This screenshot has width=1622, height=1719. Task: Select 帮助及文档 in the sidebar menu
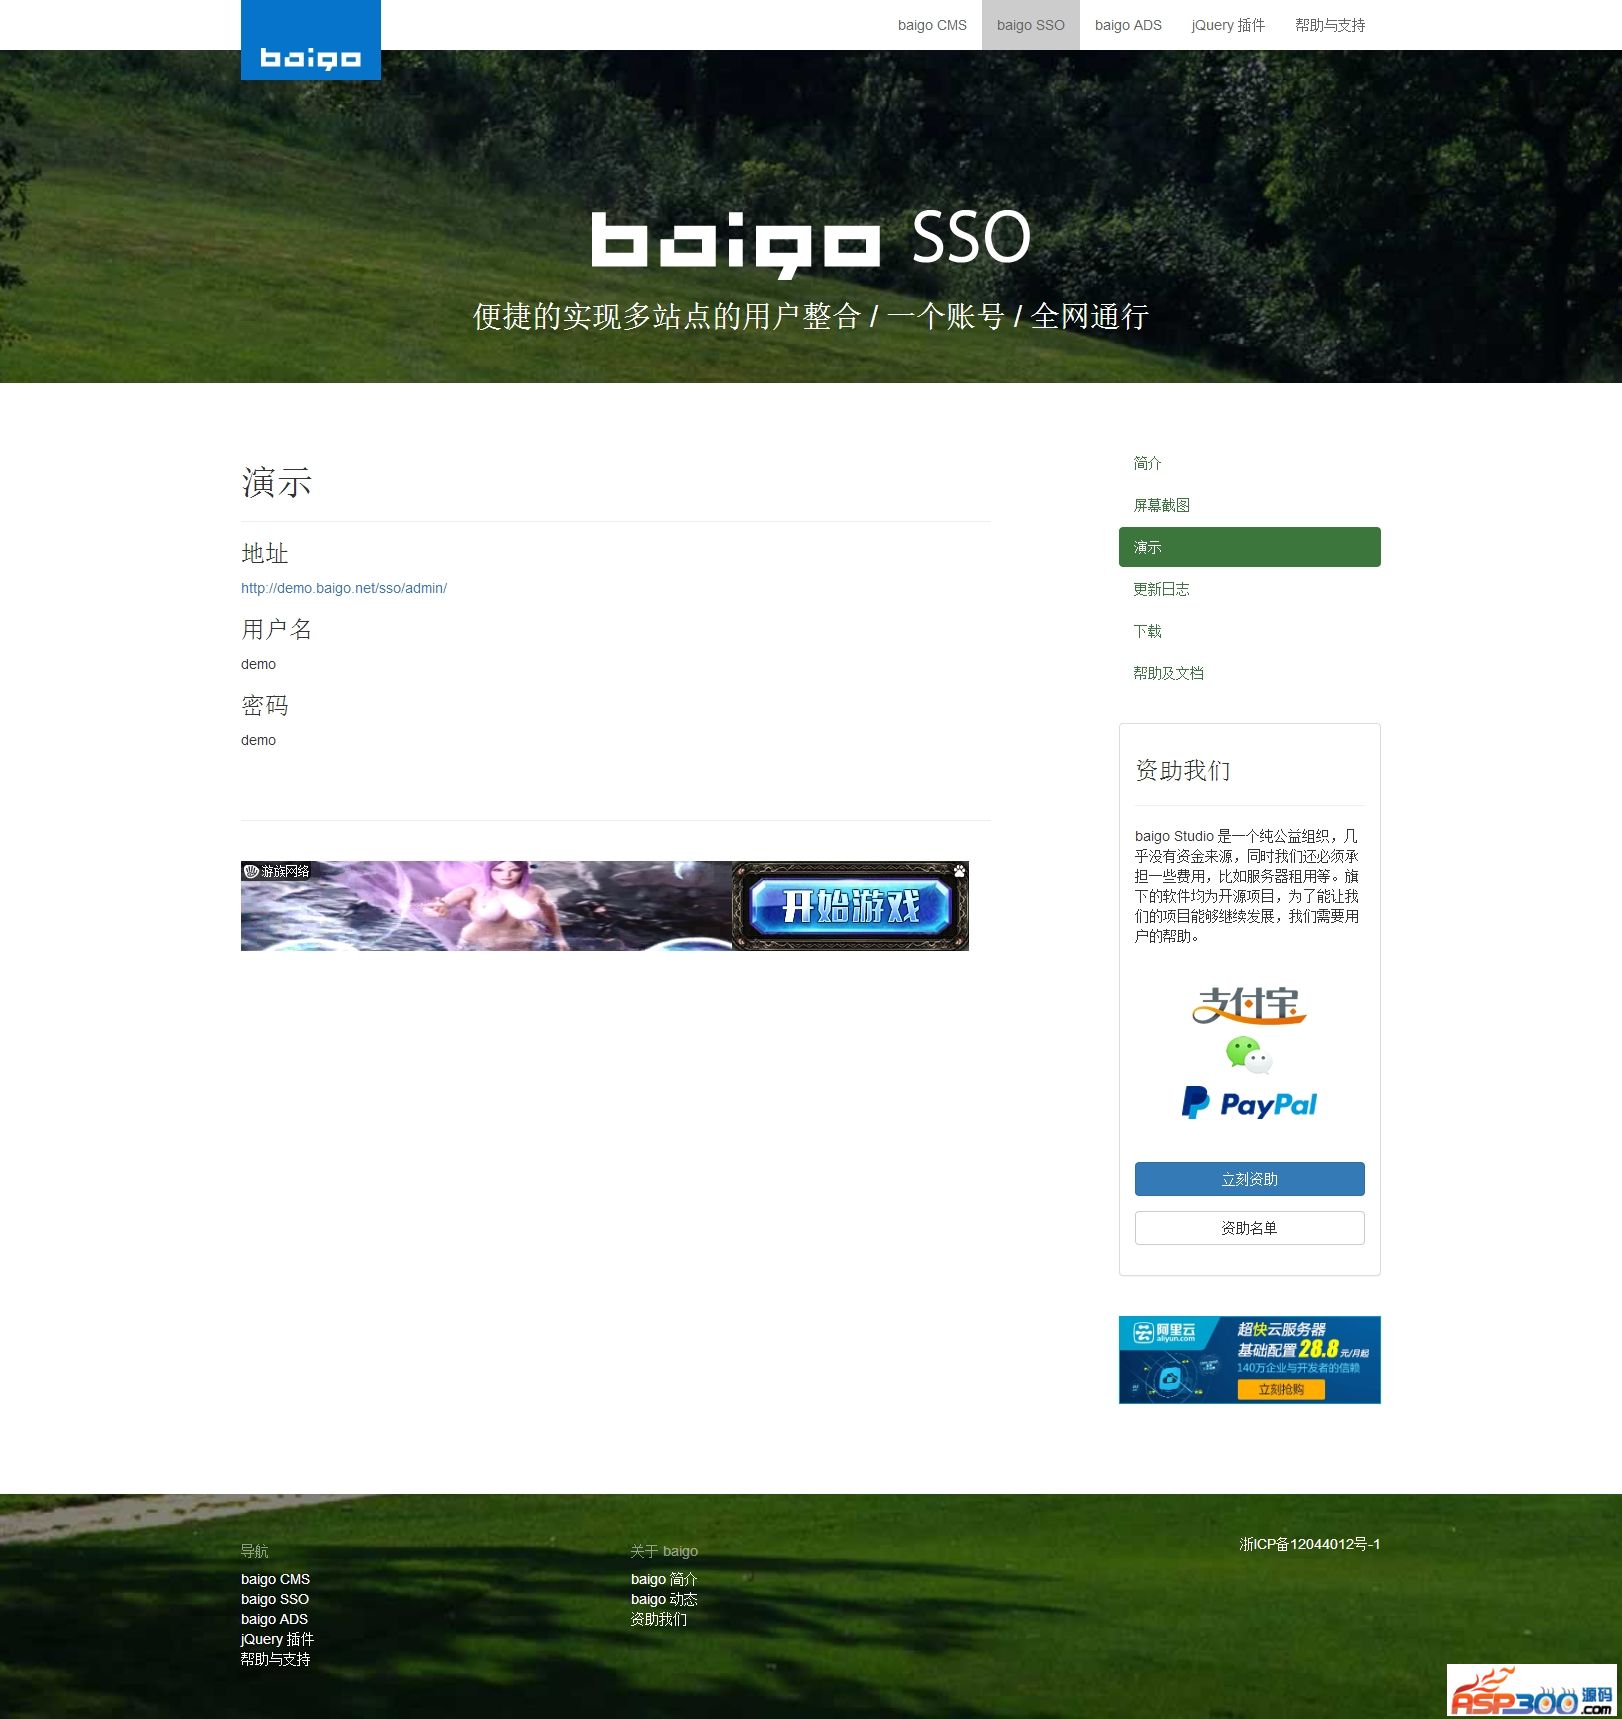1250,673
